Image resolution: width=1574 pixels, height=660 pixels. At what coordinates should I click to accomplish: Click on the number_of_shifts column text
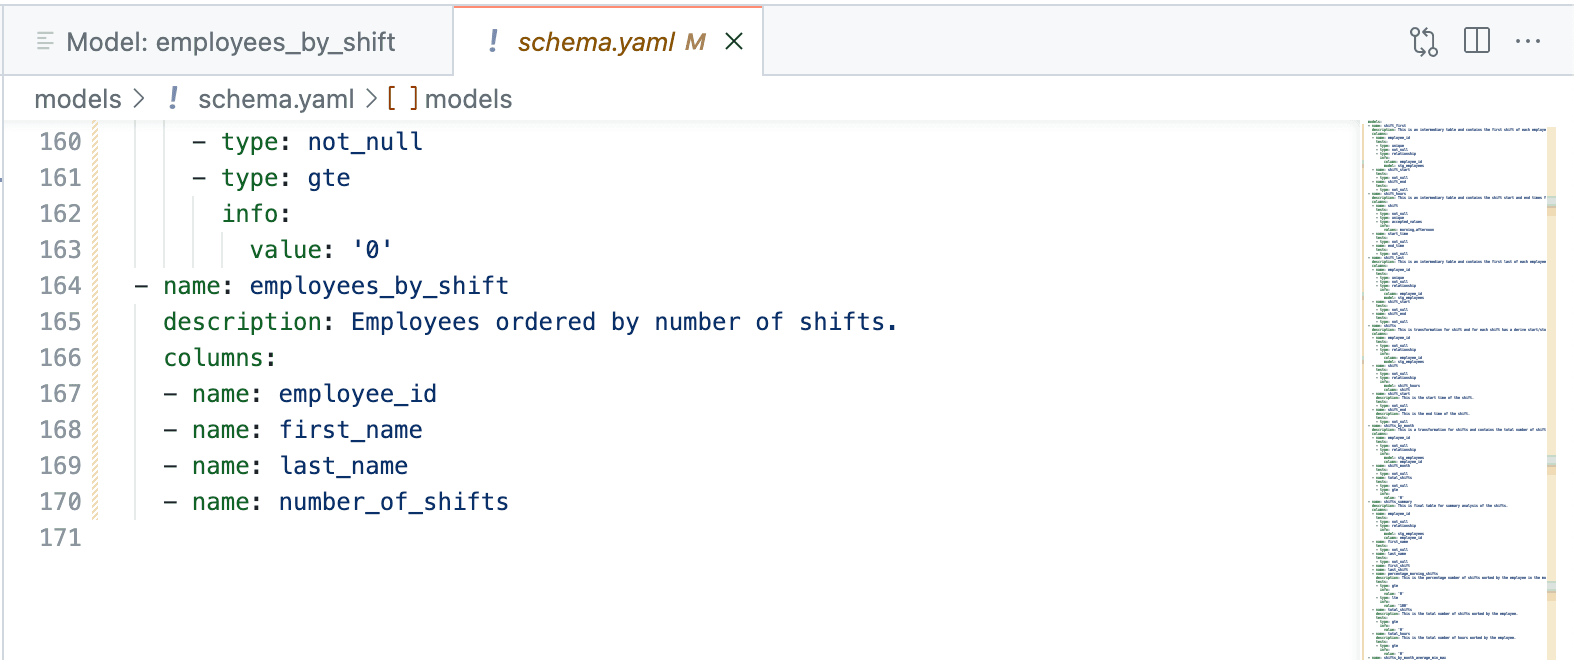[x=393, y=502]
